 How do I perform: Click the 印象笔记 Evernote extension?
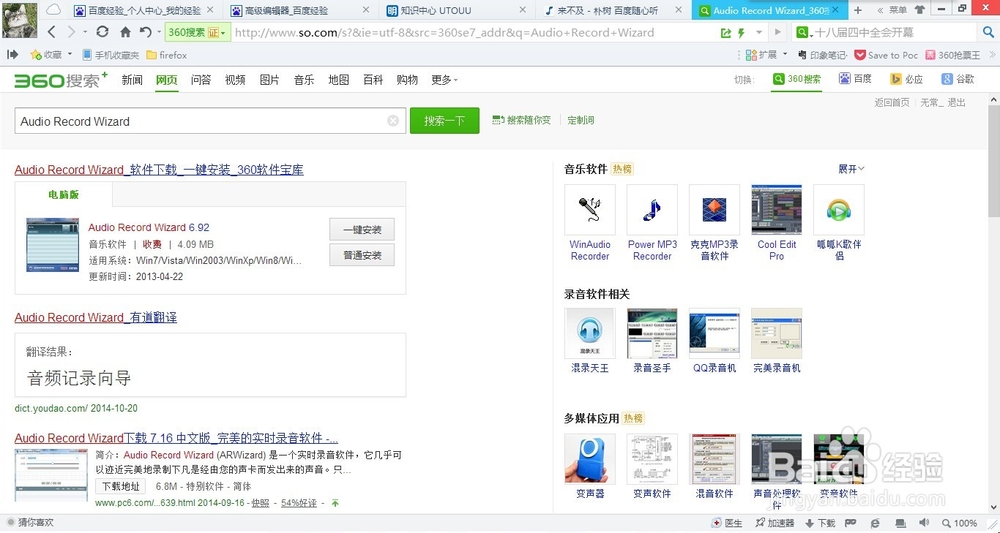coord(822,55)
